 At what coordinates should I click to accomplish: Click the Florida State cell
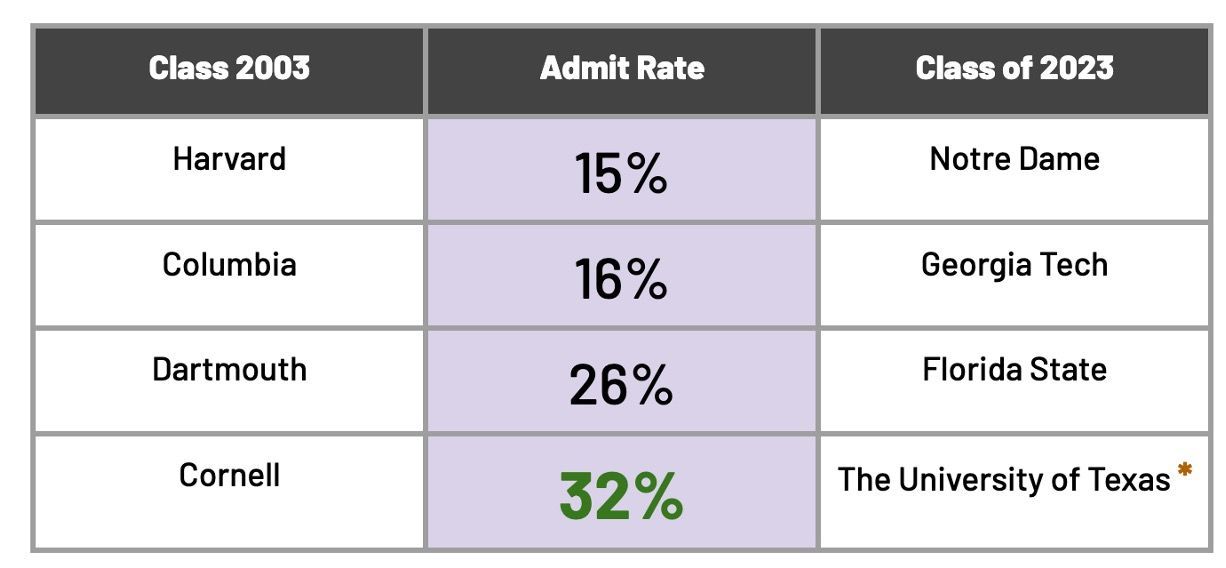point(1014,380)
